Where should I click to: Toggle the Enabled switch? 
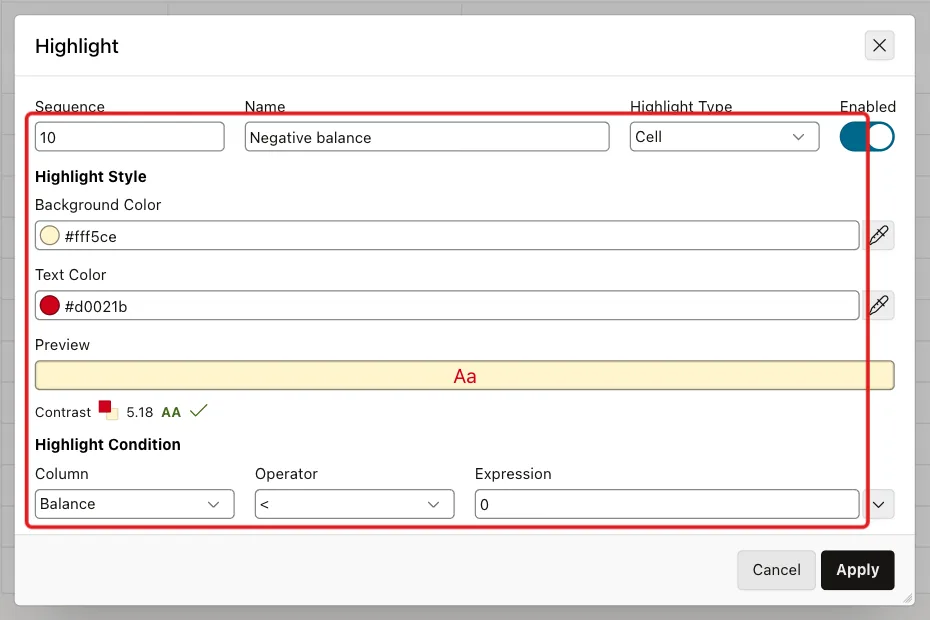click(867, 137)
